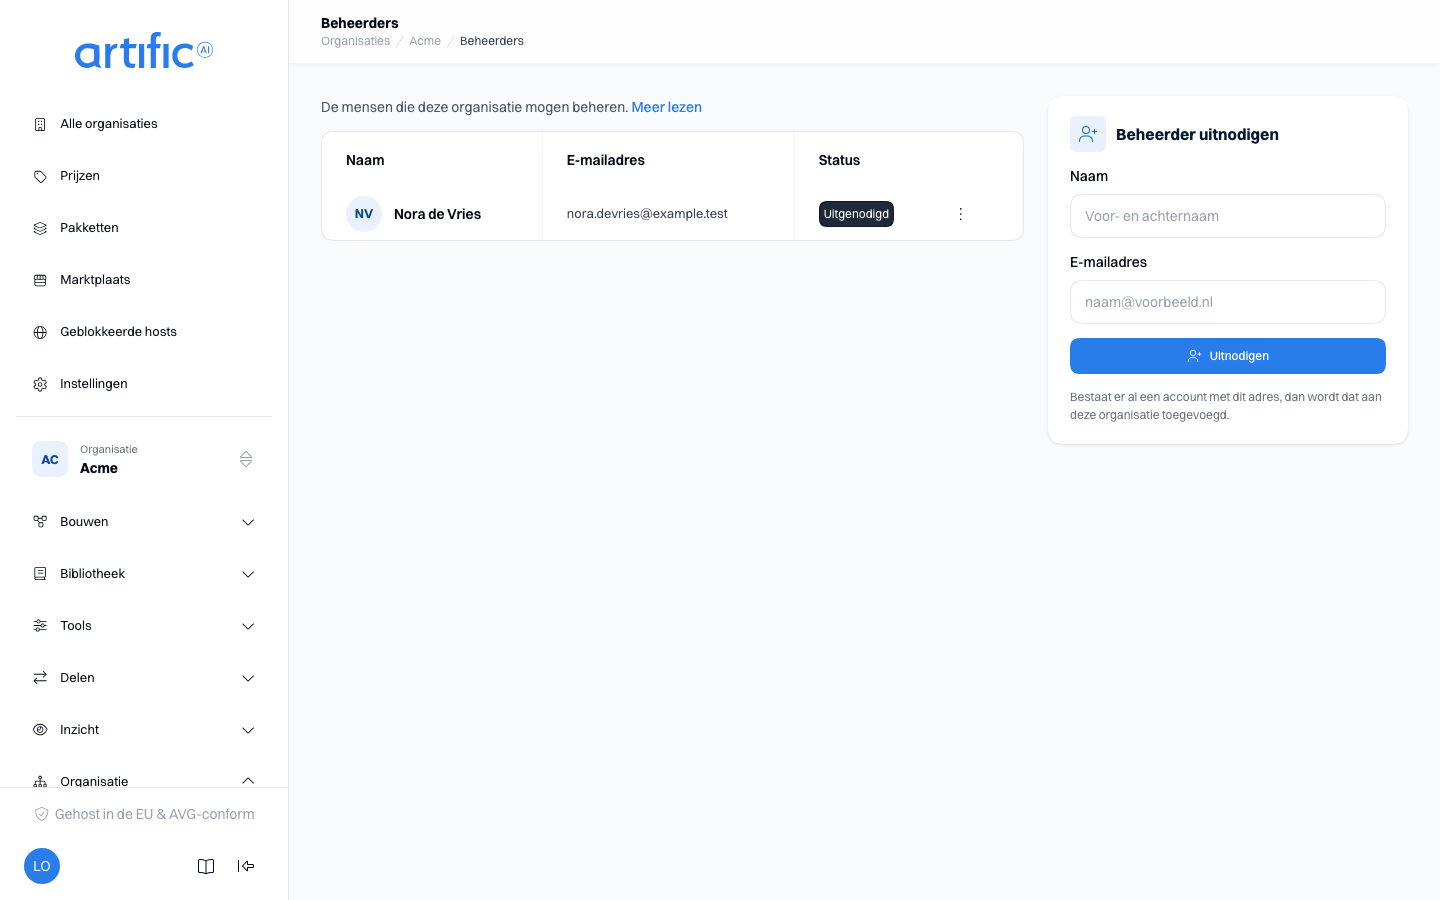
Task: Open the LO user profile avatar
Action: tap(42, 866)
